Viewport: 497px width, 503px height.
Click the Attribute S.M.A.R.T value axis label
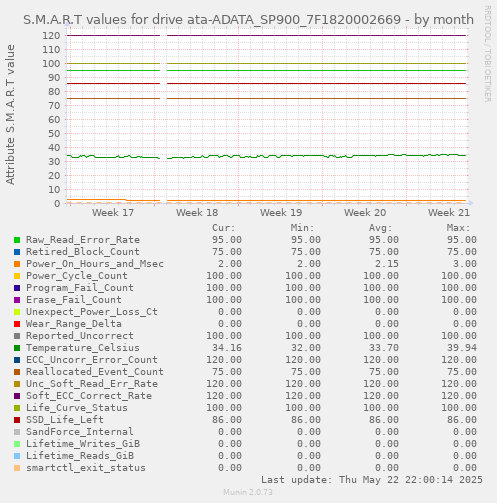pos(10,115)
